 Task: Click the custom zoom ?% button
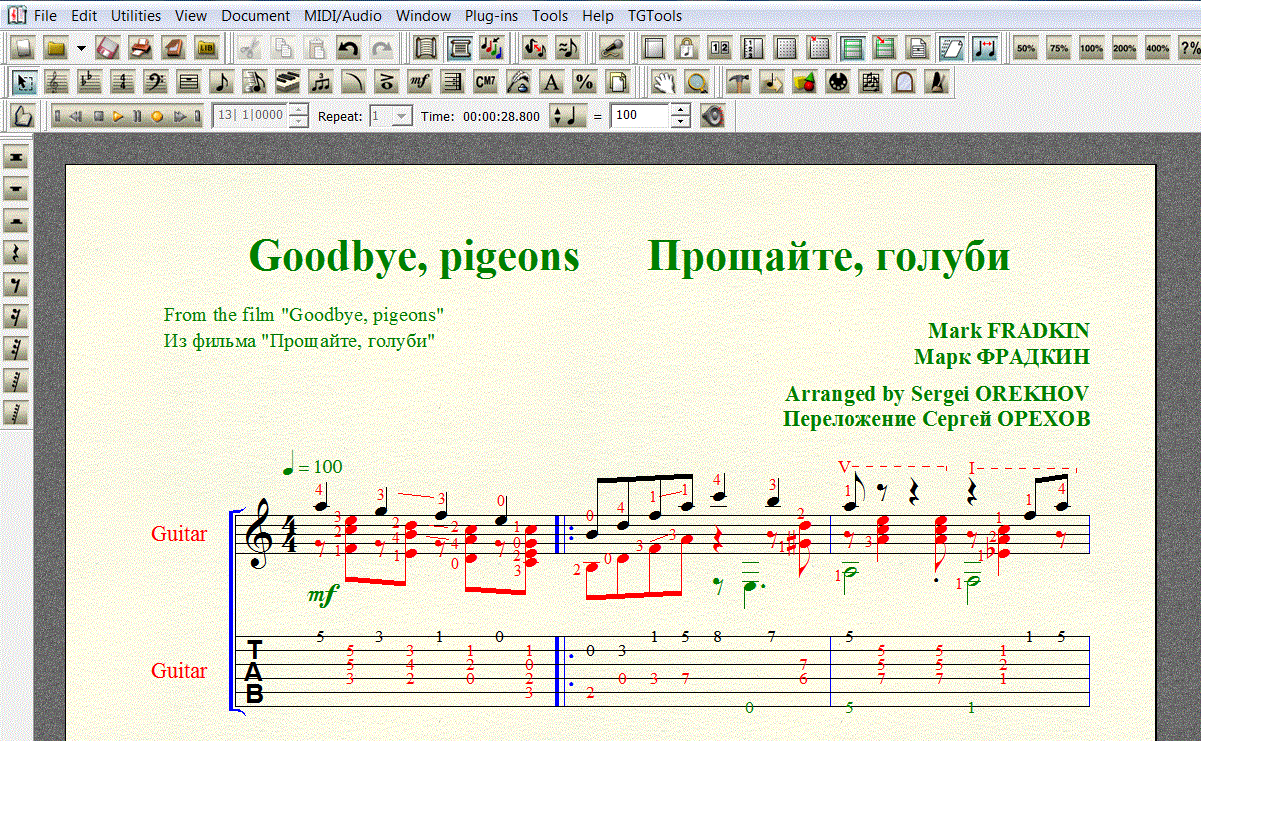[1189, 48]
